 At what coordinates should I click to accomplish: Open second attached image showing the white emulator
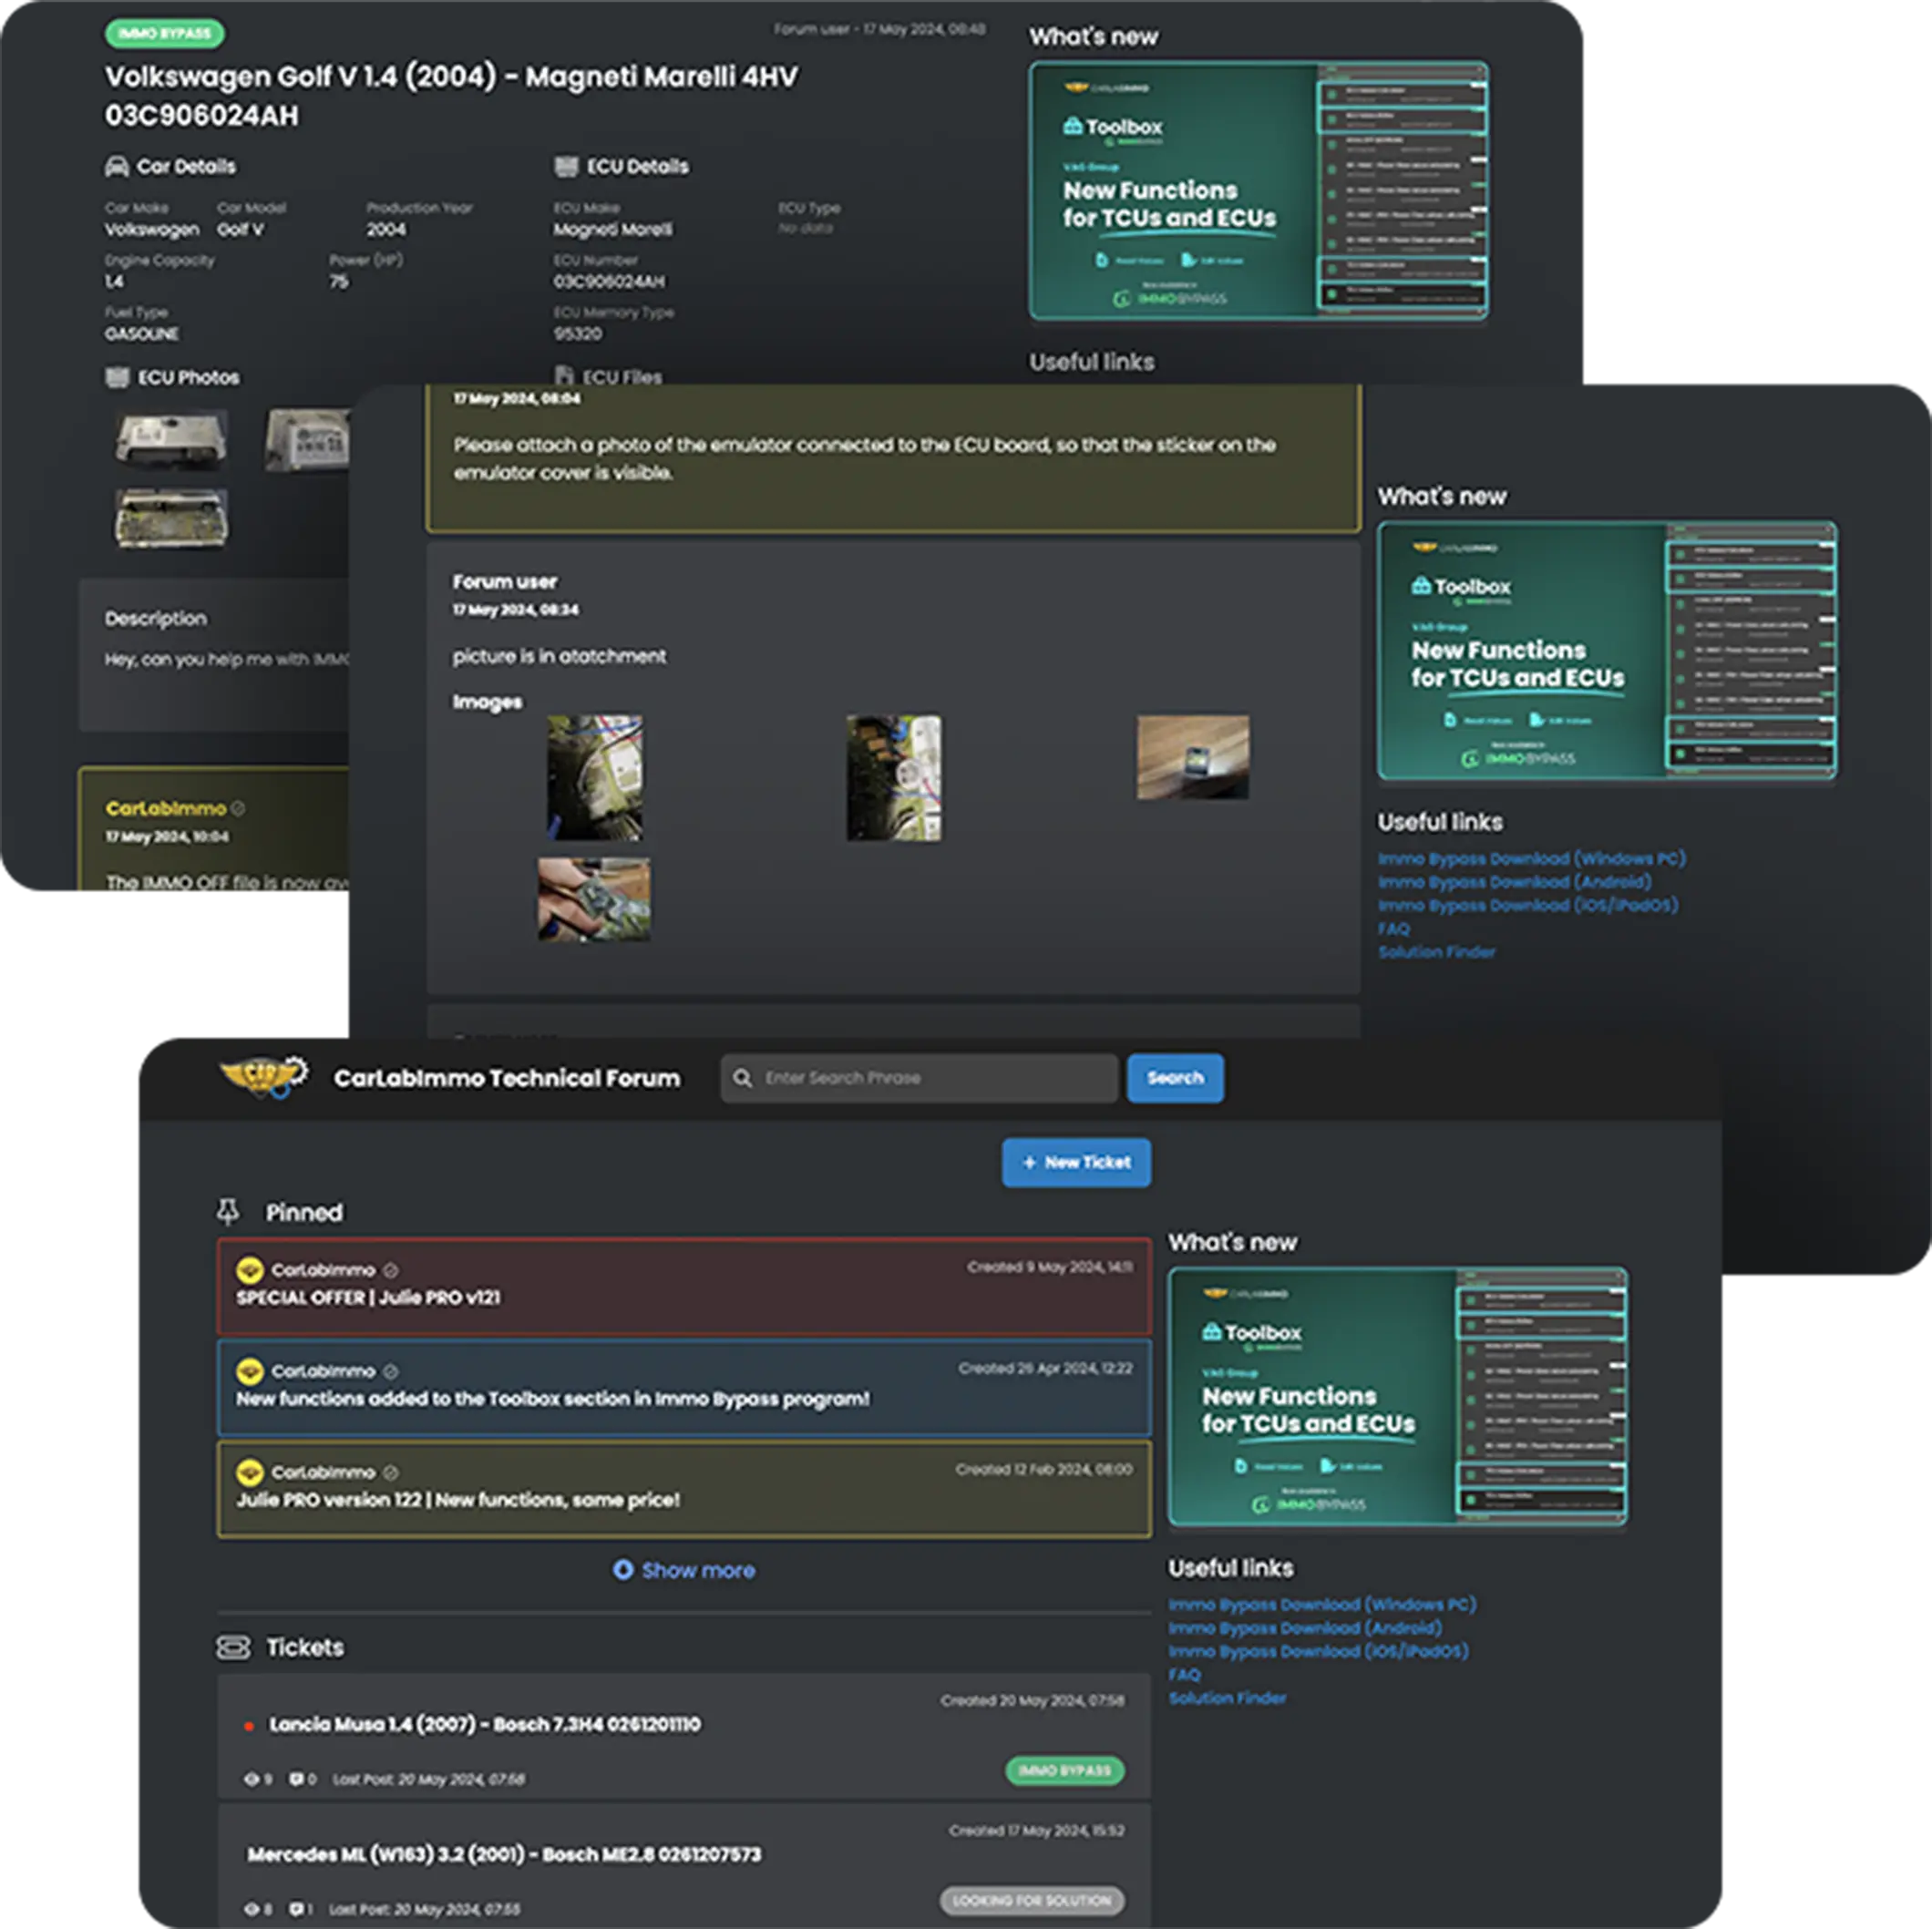893,777
